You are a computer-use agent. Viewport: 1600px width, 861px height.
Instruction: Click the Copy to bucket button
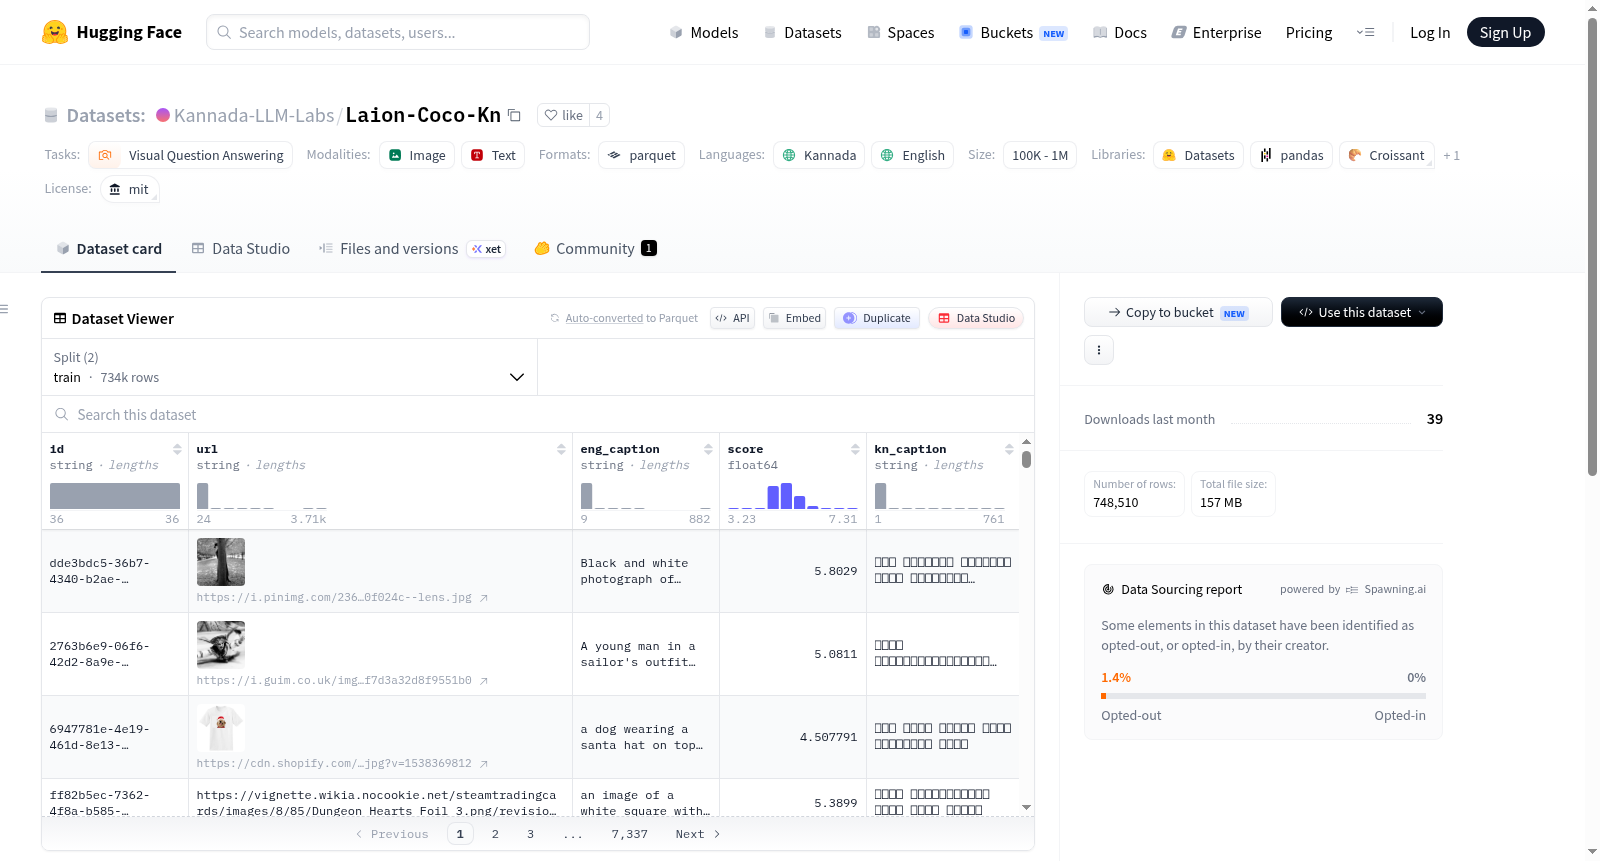[1178, 312]
